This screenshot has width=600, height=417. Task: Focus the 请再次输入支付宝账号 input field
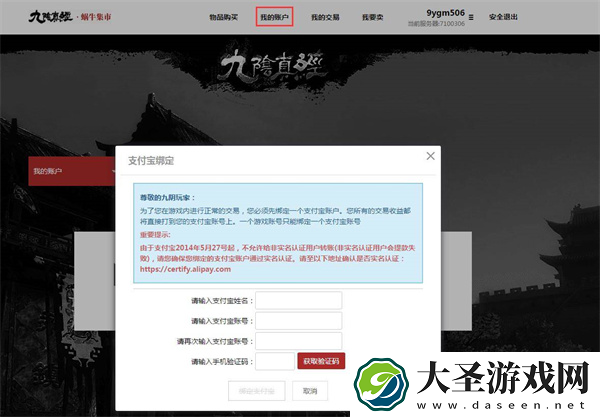click(x=298, y=341)
